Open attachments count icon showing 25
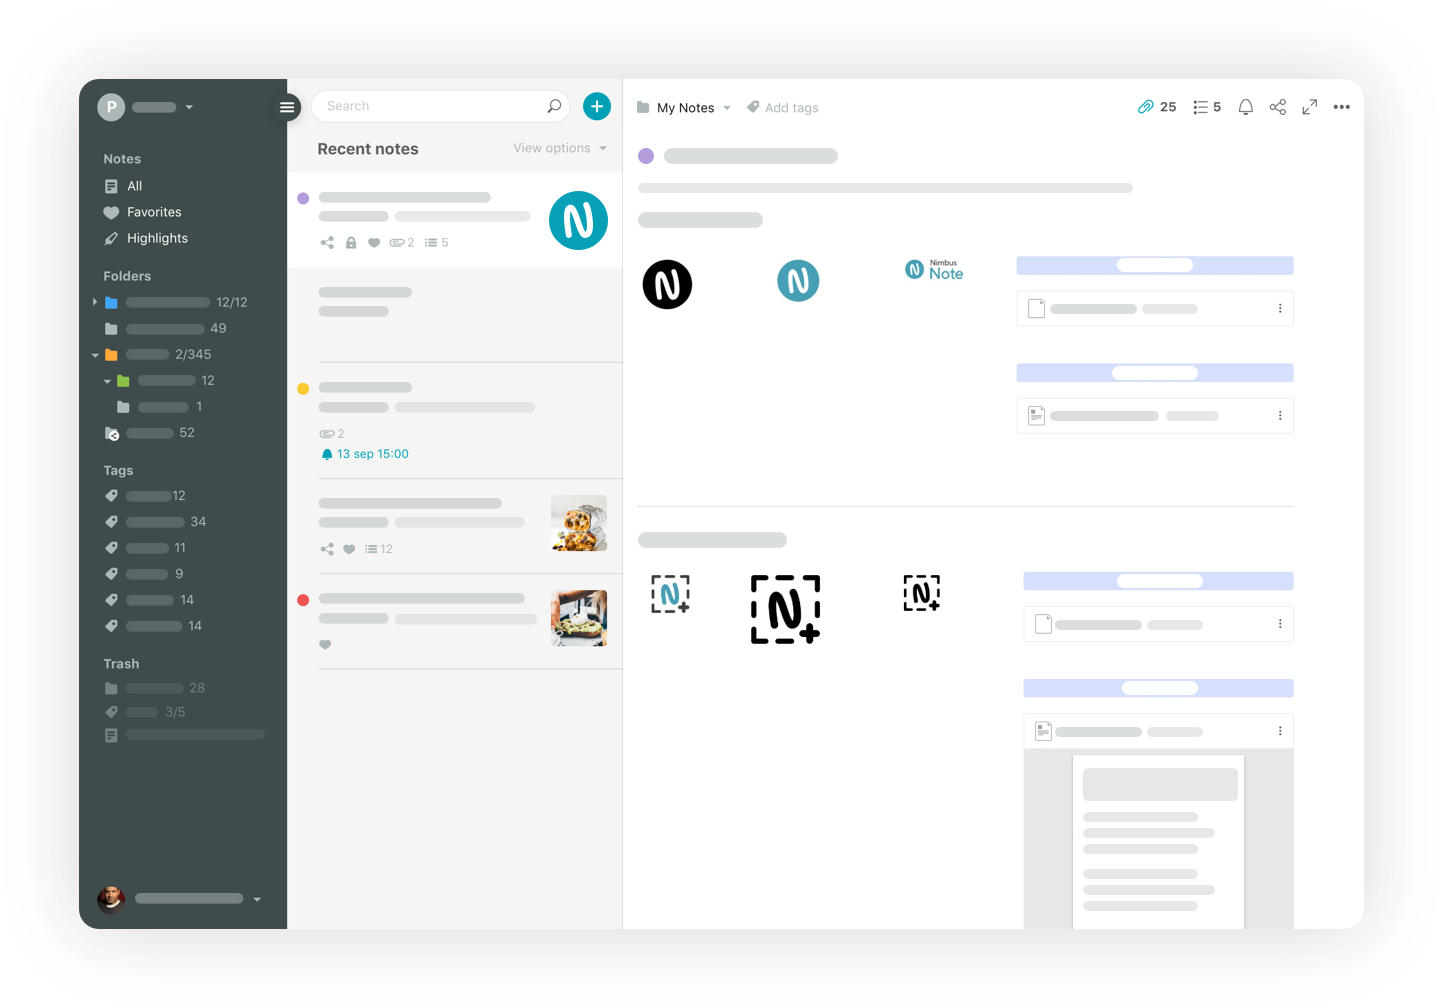 (1157, 107)
